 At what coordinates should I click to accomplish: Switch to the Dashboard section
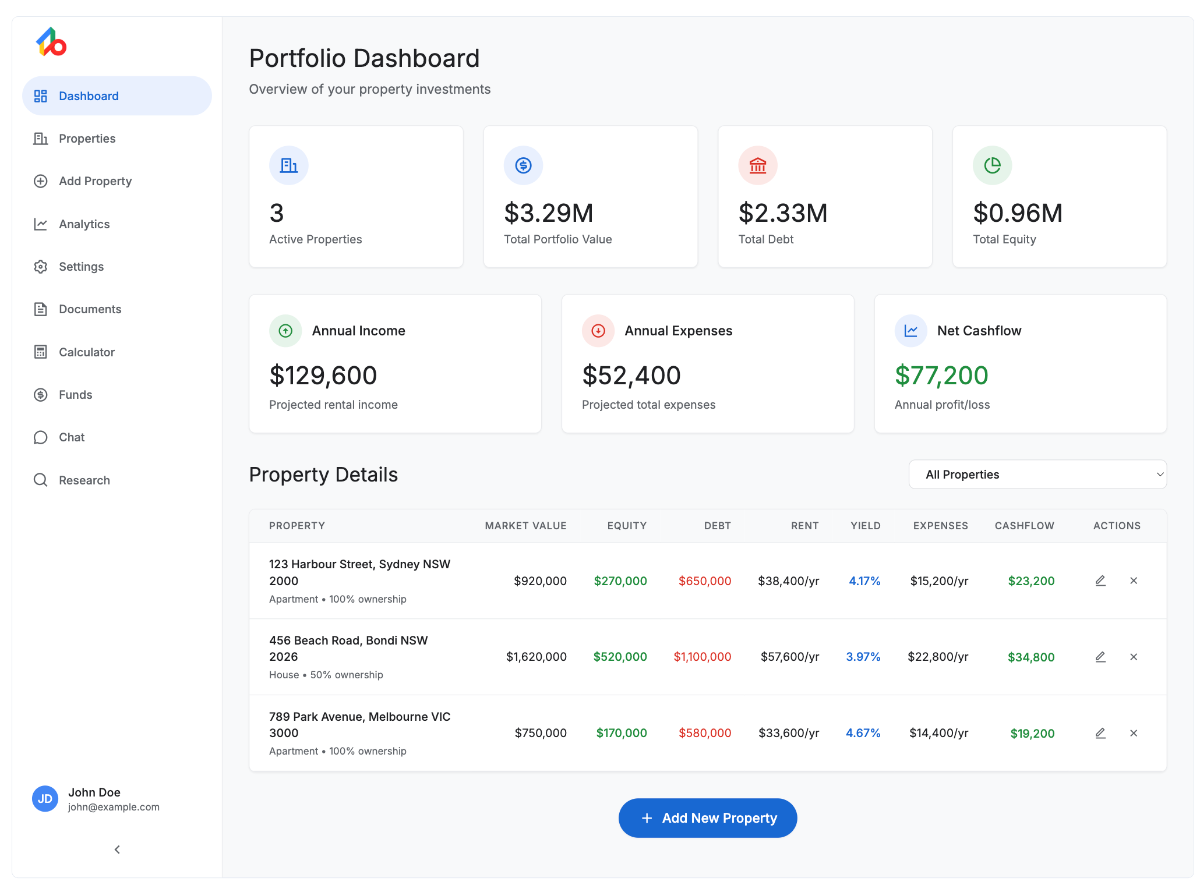point(88,96)
